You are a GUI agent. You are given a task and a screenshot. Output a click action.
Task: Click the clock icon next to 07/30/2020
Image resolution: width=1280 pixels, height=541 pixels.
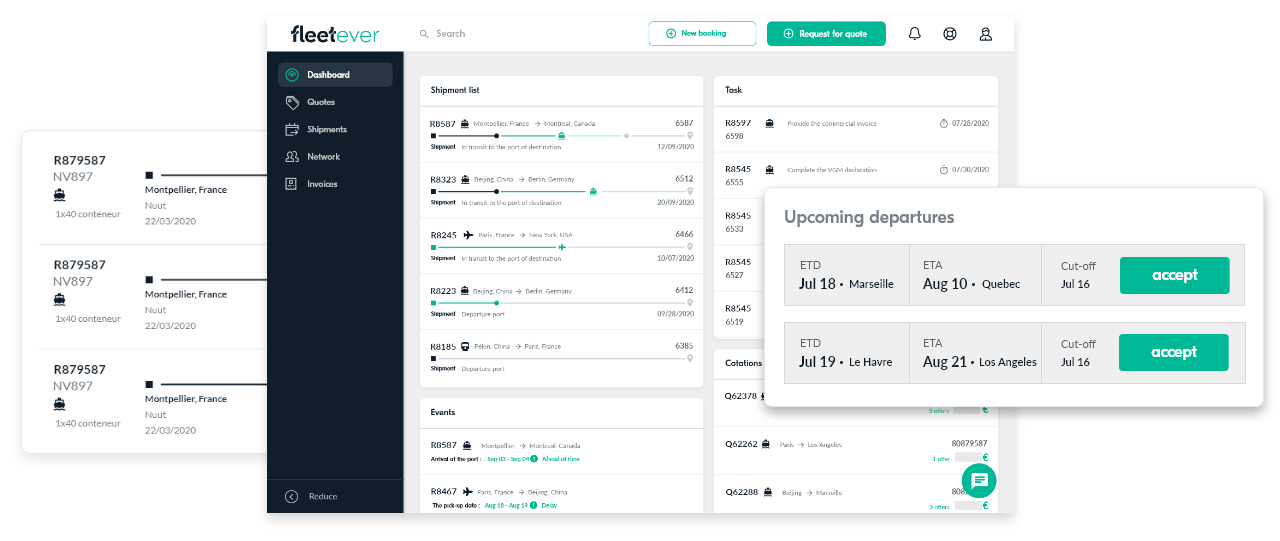[944, 170]
